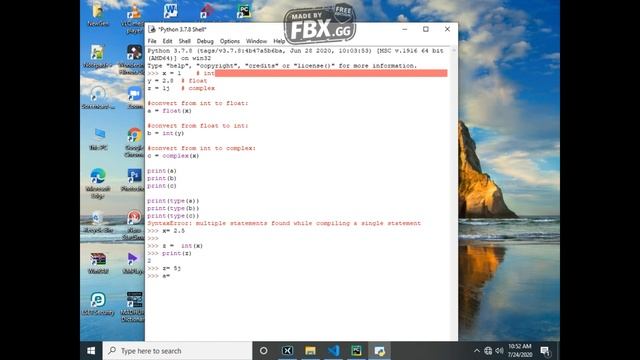Open Cortana circle on the taskbar
The height and width of the screenshot is (360, 640).
[264, 351]
